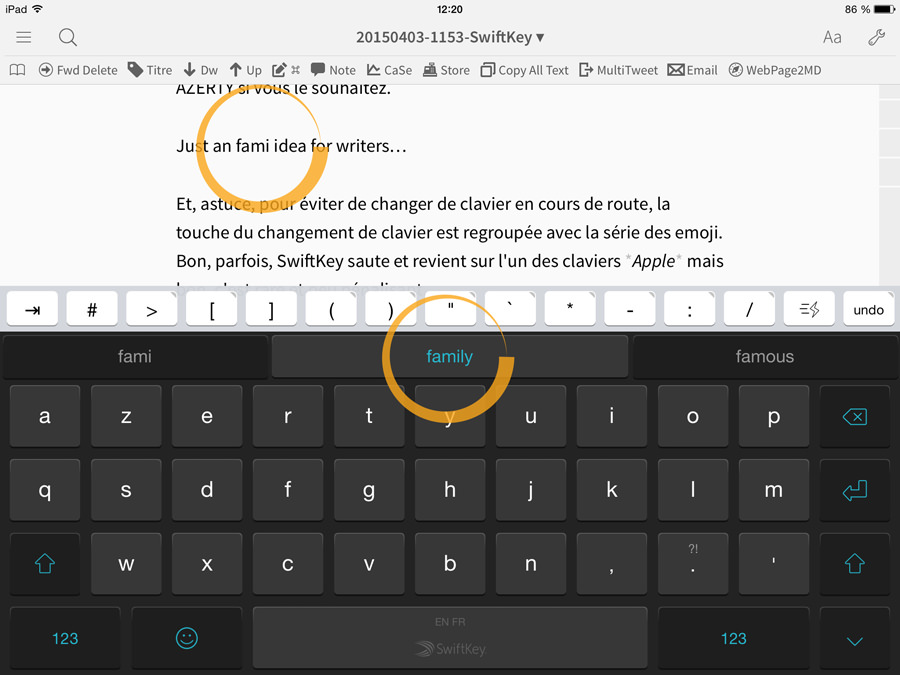Choose the 'fami' suggestion
This screenshot has height=675, width=900.
coord(135,356)
